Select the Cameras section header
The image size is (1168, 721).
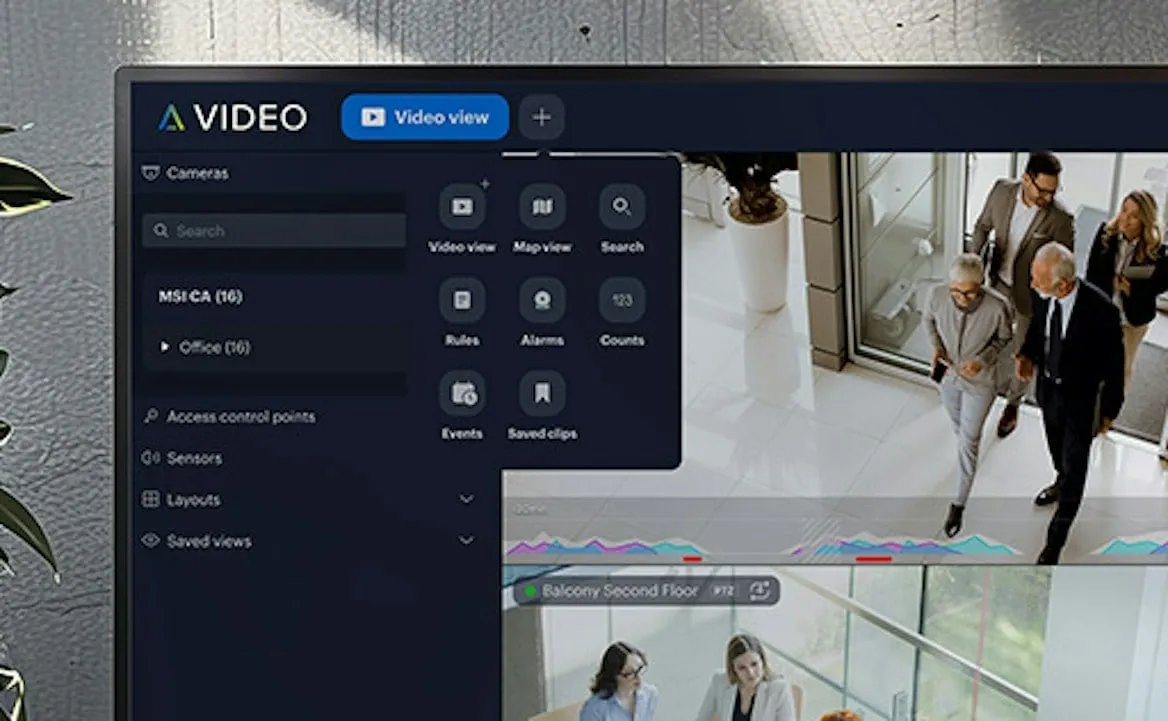coord(185,173)
